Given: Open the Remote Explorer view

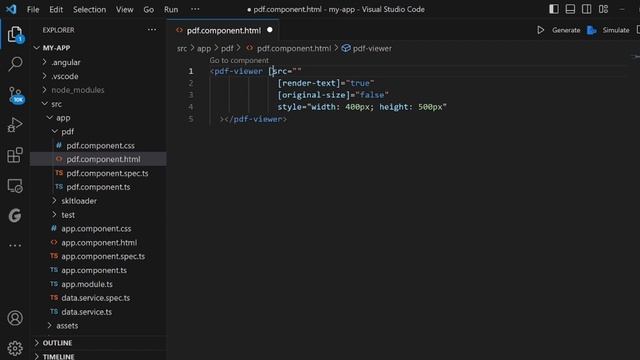Looking at the screenshot, I should [x=15, y=186].
